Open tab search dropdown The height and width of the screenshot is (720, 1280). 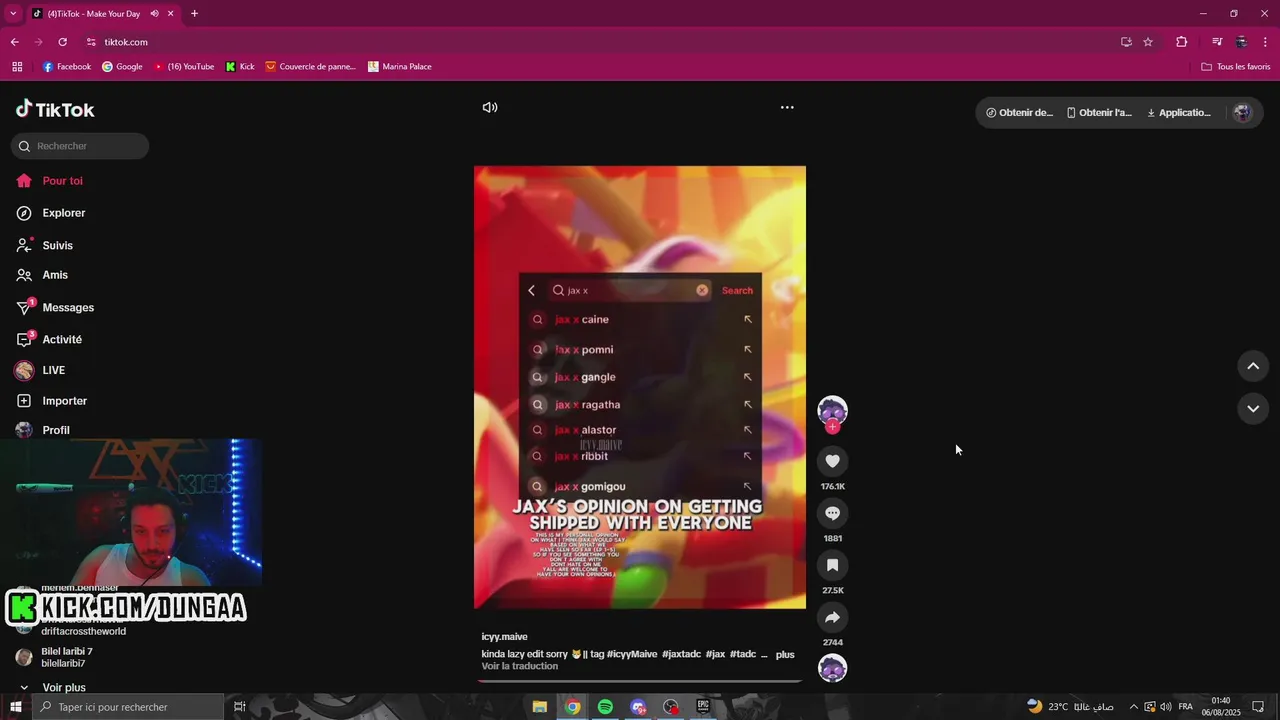[13, 14]
